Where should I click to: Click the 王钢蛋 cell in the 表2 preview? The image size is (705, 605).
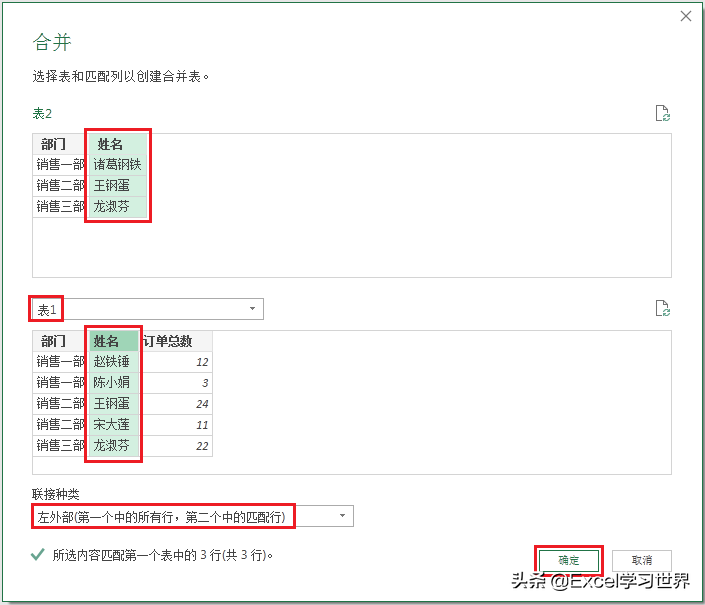[x=117, y=186]
